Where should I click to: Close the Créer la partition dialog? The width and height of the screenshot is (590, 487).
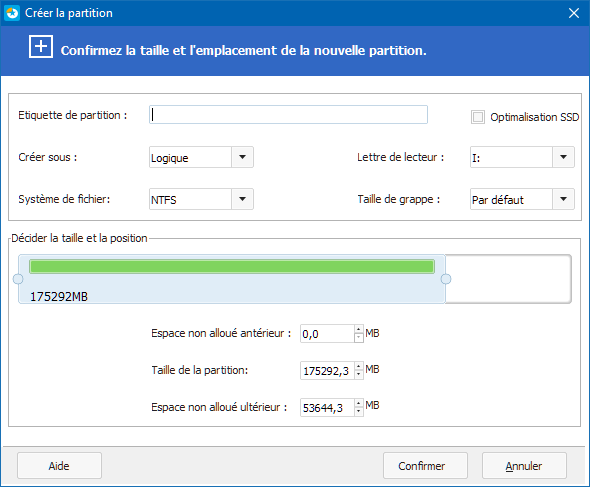(x=573, y=13)
